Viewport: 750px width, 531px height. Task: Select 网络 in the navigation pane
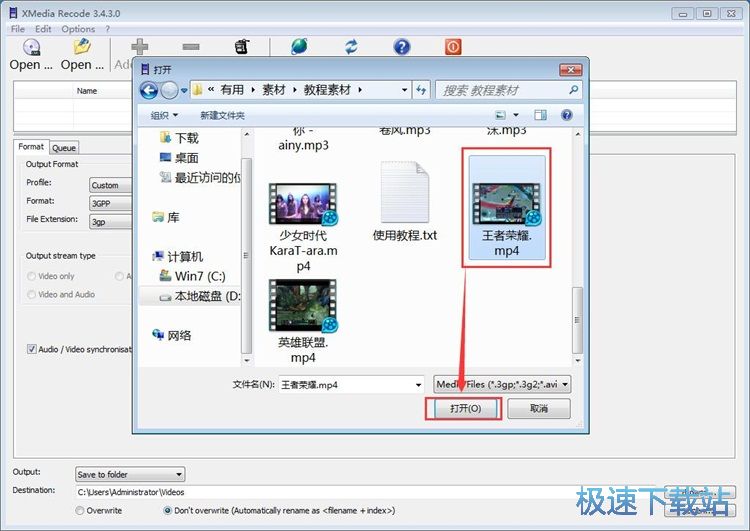[172, 335]
